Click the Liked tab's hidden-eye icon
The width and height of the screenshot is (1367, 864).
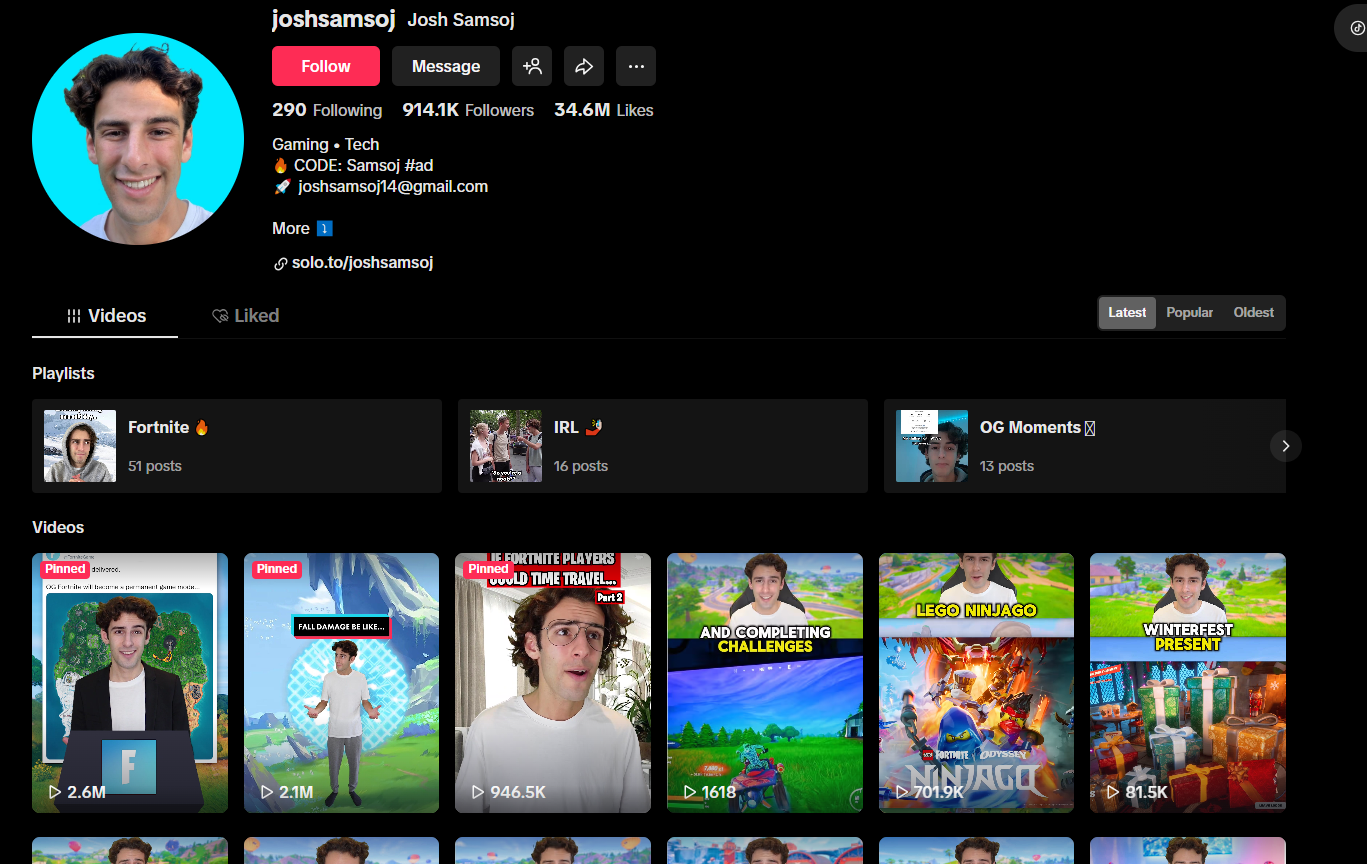coord(219,316)
